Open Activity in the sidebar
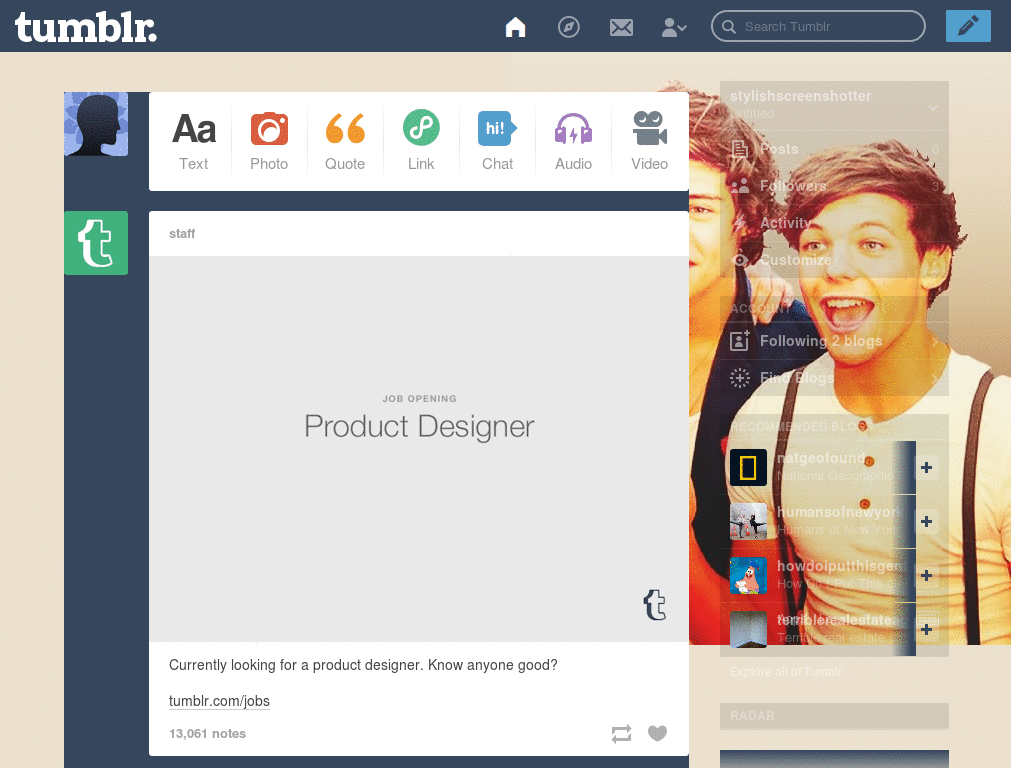Screen dimensions: 1024x768 (834, 223)
